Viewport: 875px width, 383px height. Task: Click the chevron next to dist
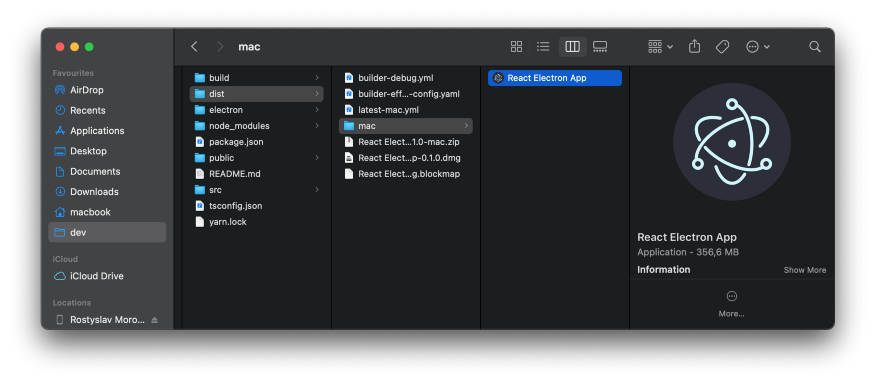click(317, 94)
